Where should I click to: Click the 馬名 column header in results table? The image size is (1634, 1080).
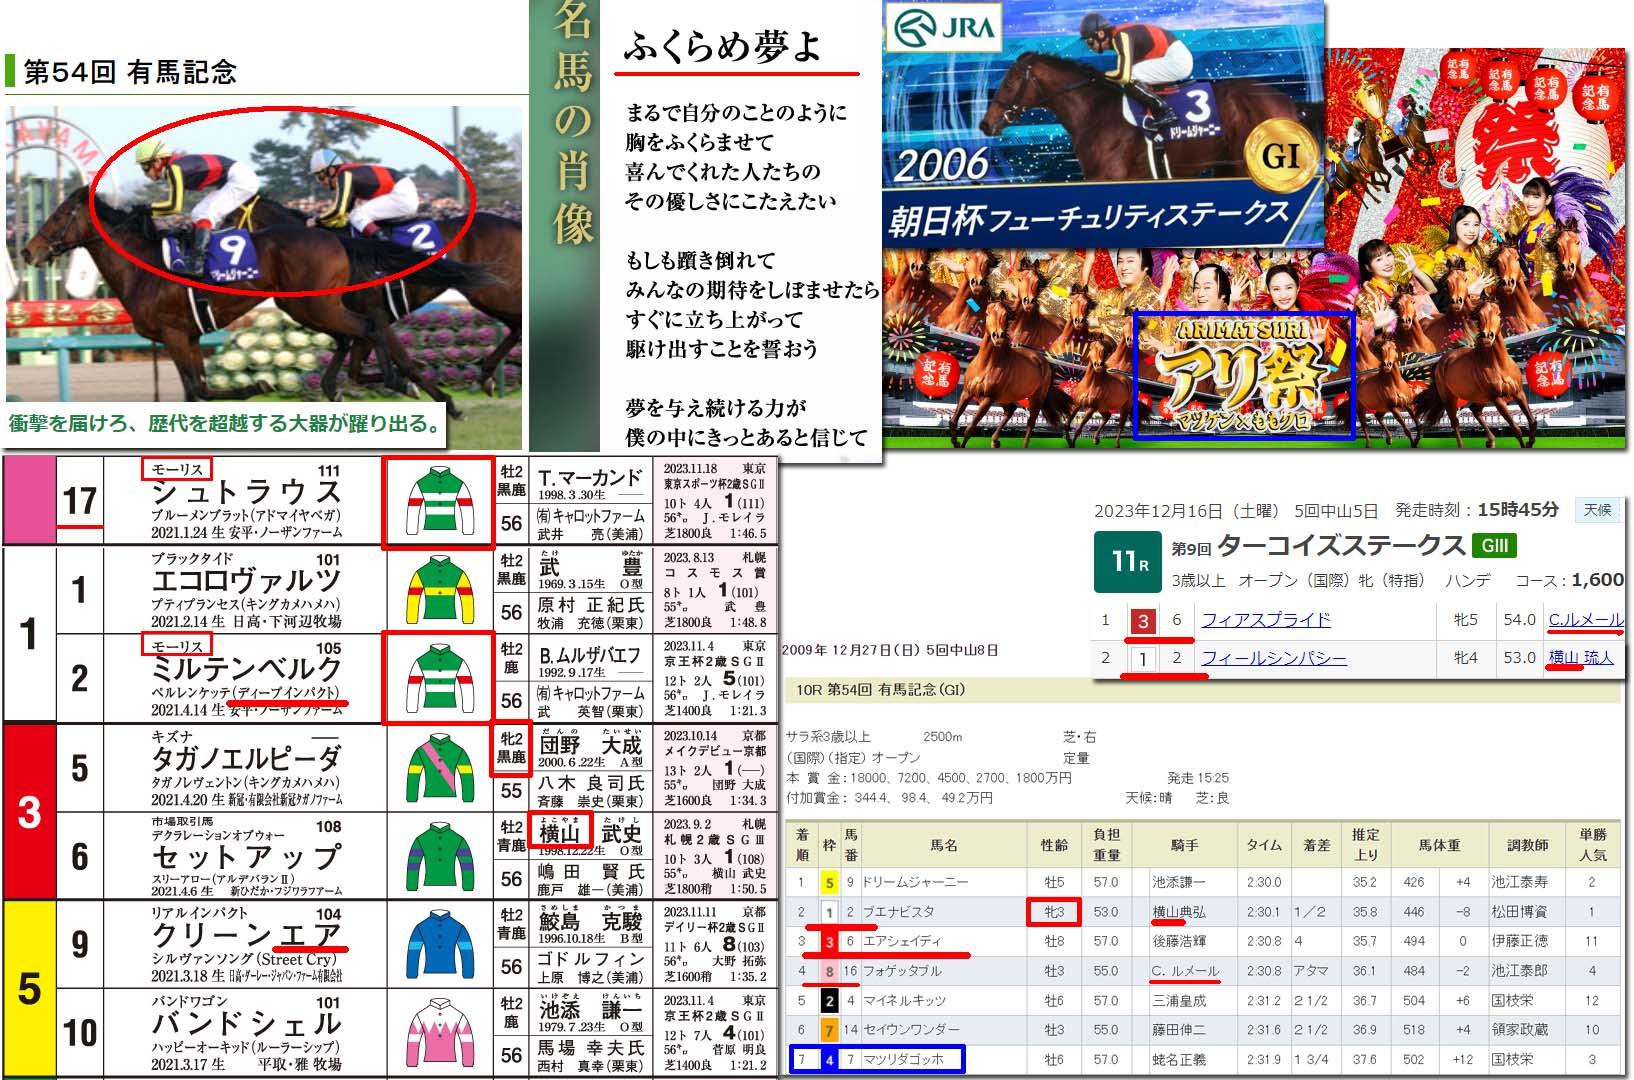coord(943,845)
